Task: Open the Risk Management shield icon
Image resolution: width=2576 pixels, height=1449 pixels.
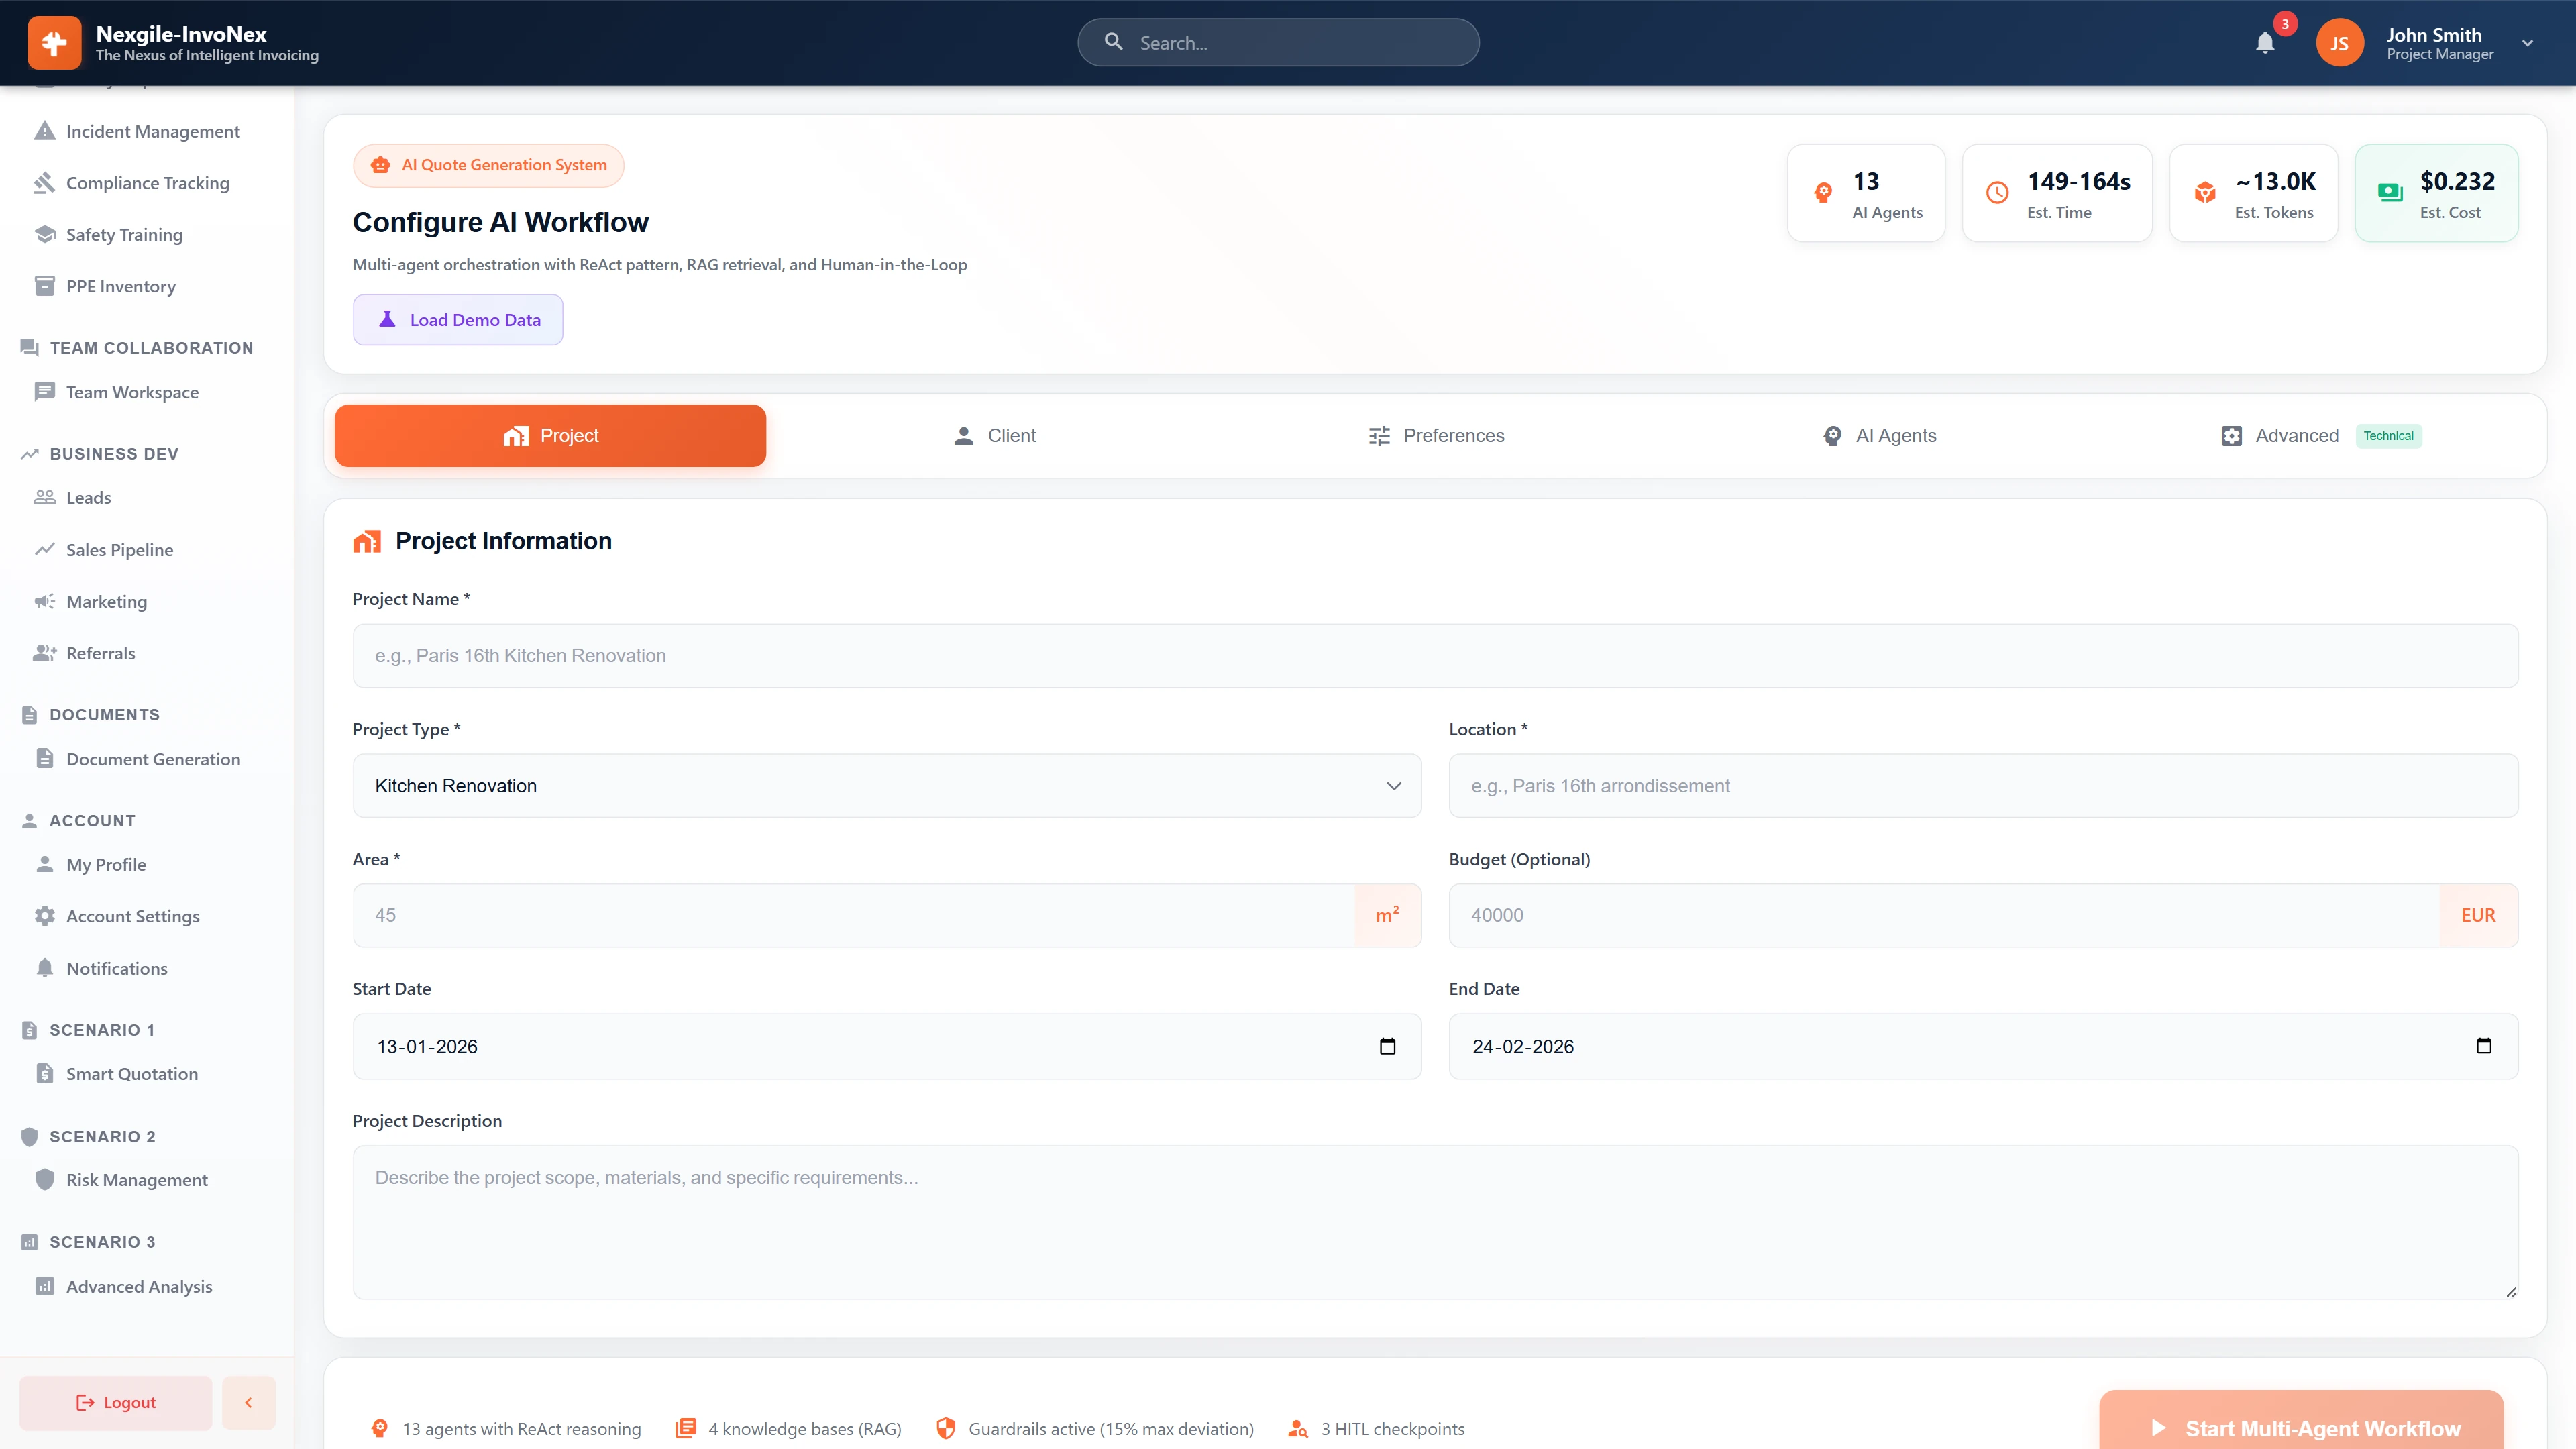Action: pos(44,1179)
